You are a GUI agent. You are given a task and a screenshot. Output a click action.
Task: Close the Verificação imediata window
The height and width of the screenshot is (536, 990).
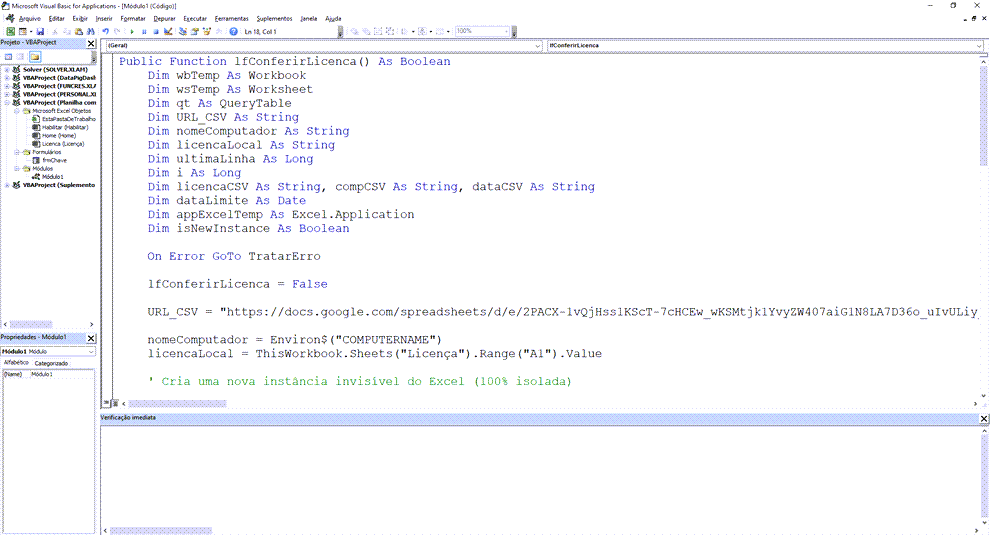point(983,418)
